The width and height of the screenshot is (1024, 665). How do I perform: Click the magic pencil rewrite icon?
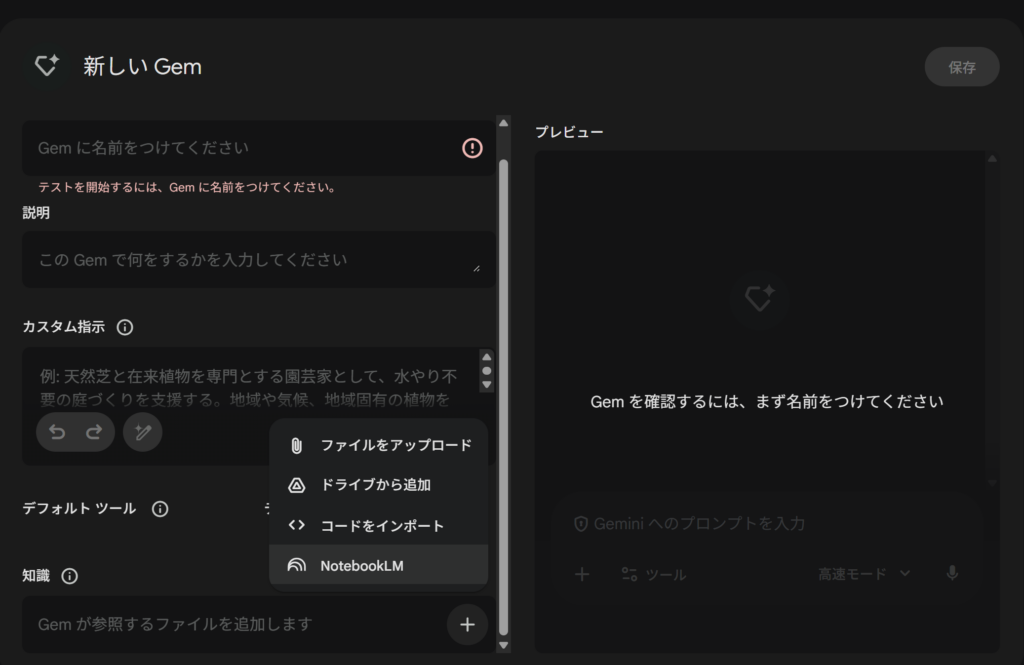(143, 432)
